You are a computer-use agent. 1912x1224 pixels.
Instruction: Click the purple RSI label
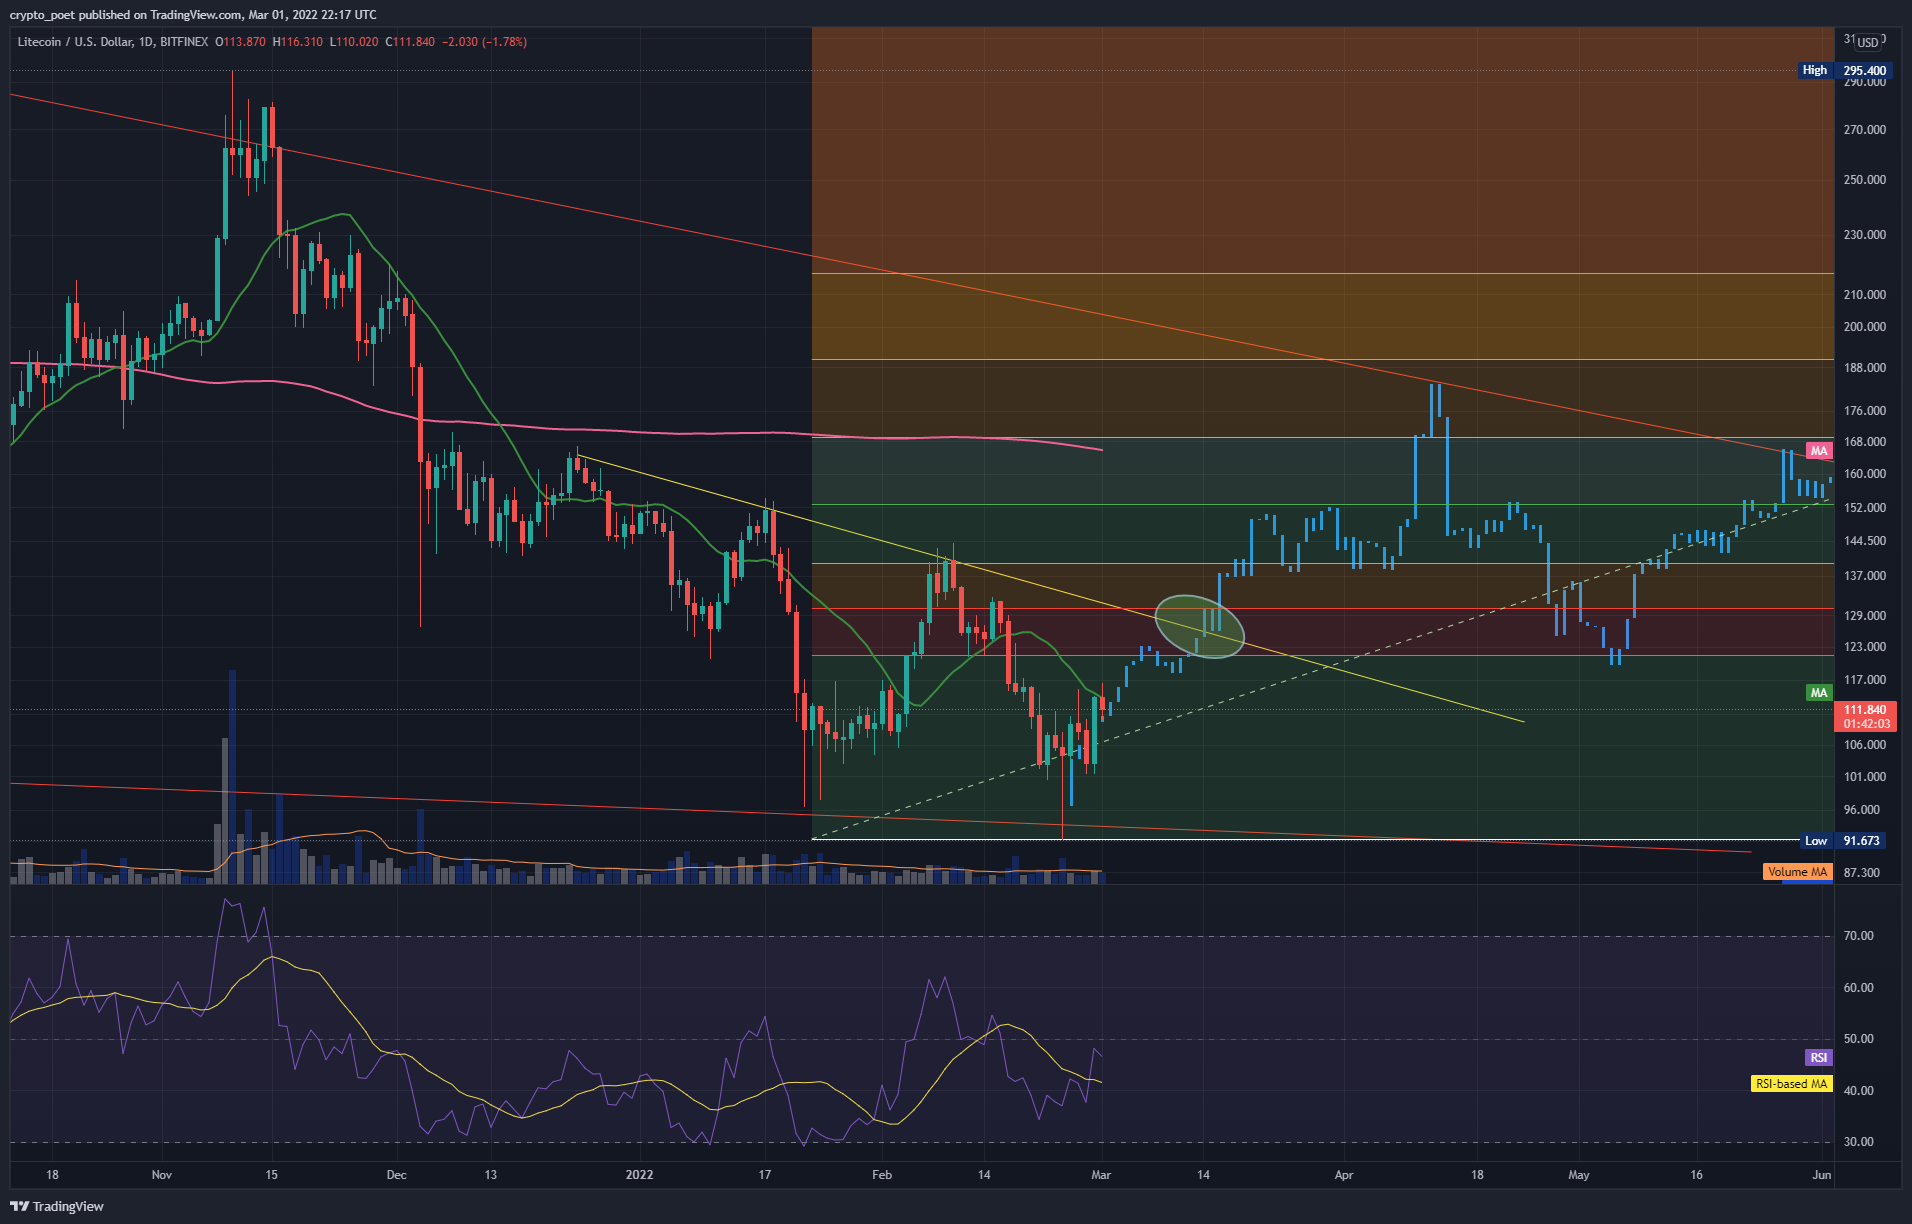(1819, 1058)
